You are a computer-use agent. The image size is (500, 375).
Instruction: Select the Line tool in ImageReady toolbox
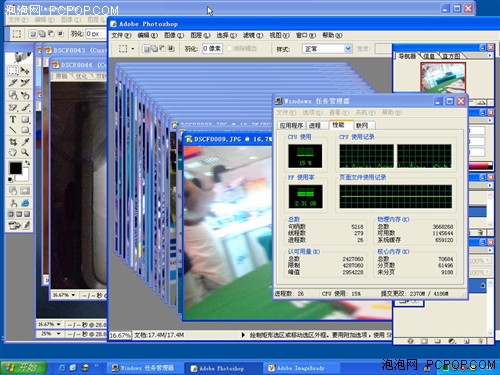pyautogui.click(x=13, y=130)
